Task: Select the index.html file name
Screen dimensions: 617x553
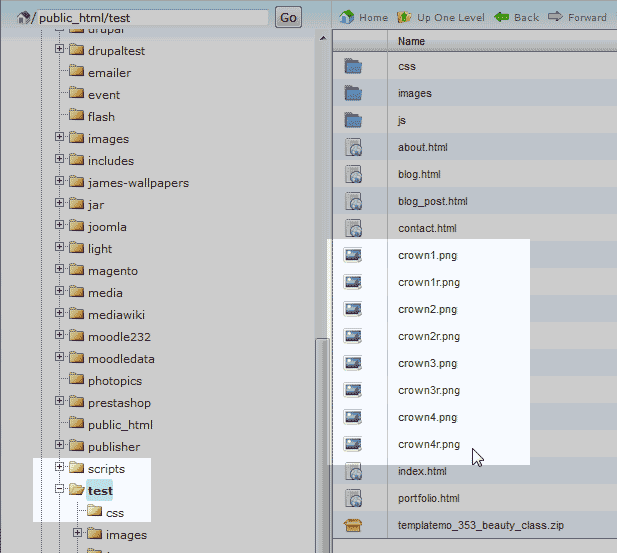Action: (x=422, y=471)
